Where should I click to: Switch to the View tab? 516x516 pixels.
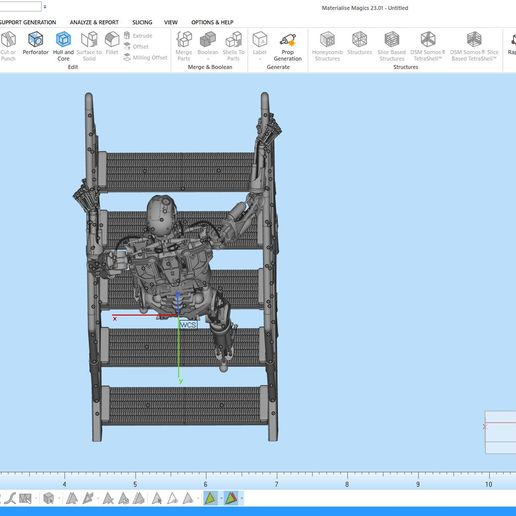[x=171, y=22]
